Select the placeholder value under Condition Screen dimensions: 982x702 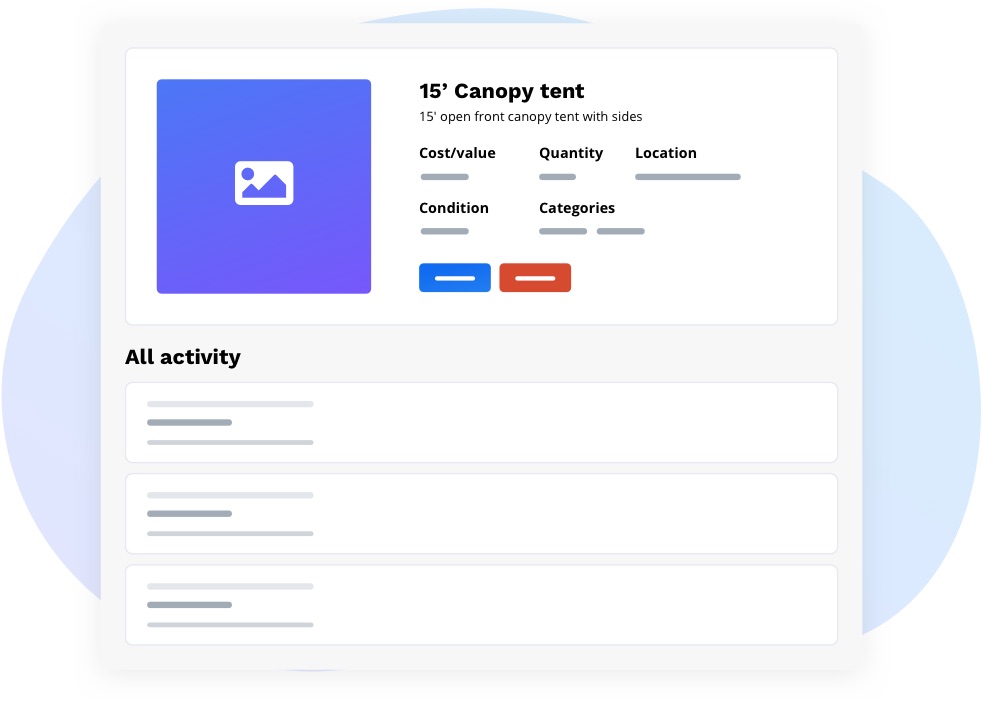click(444, 231)
